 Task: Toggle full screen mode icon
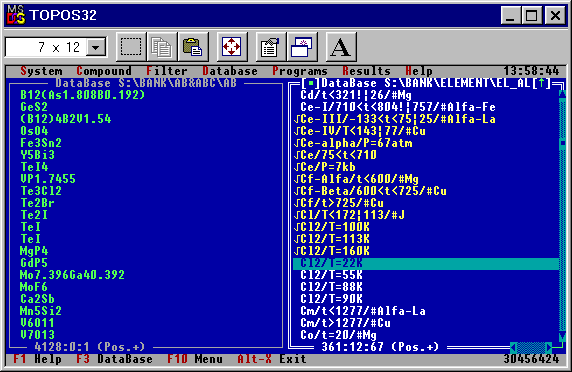pyautogui.click(x=232, y=47)
